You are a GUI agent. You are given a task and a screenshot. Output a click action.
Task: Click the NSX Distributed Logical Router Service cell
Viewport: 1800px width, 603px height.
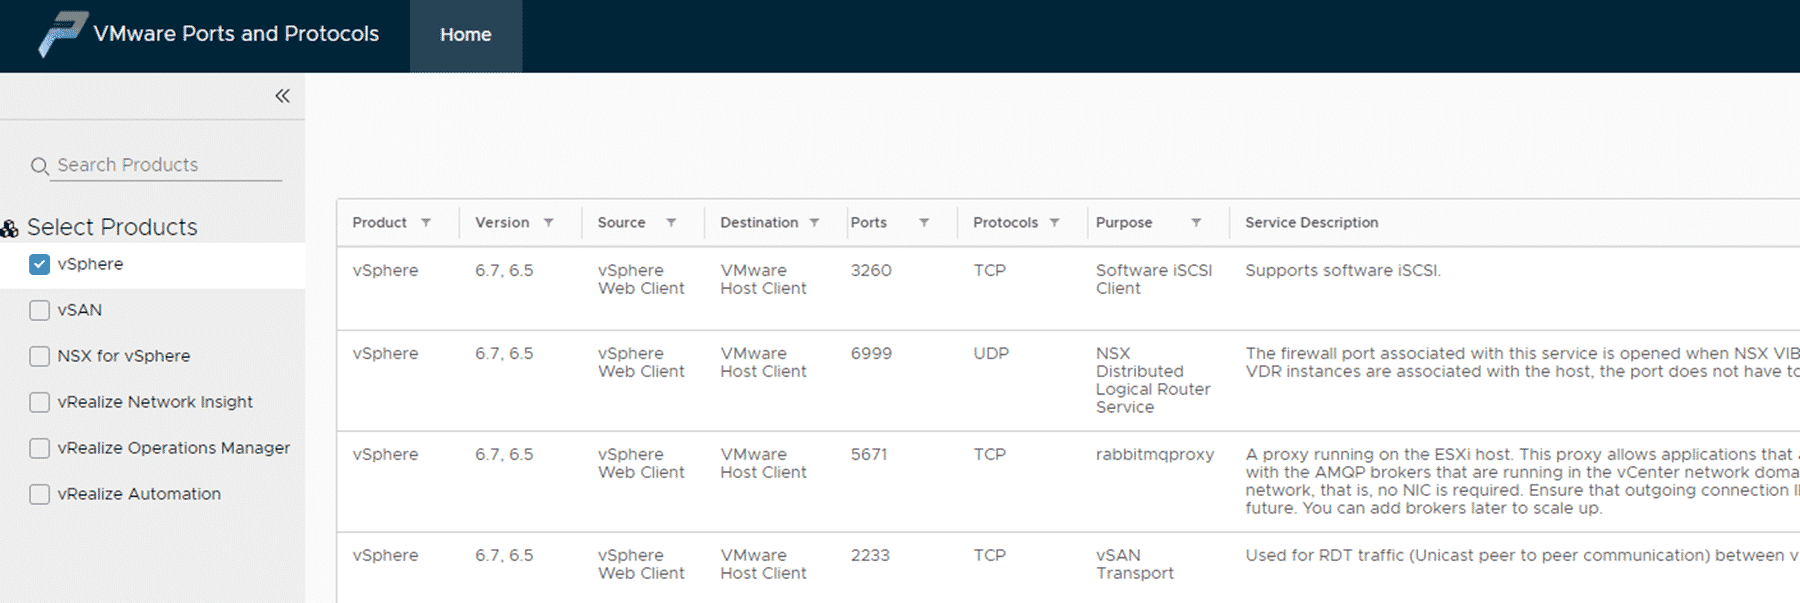click(1153, 381)
